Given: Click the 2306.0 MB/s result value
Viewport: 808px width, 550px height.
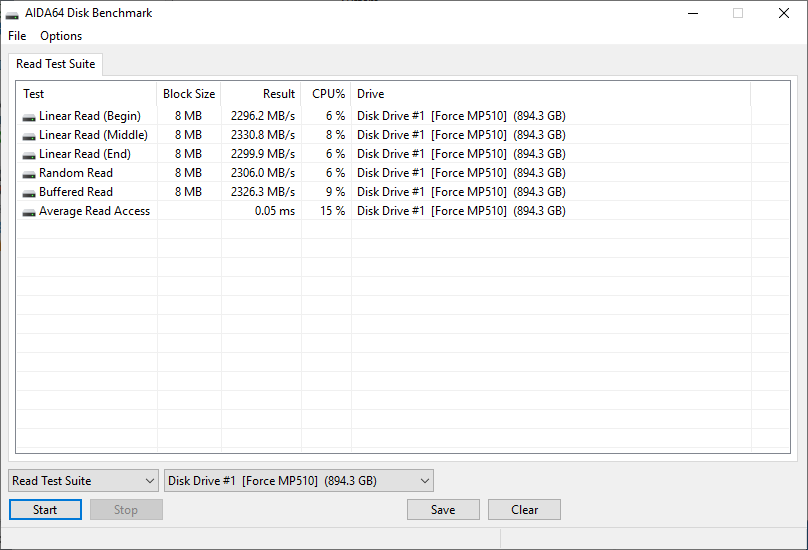Looking at the screenshot, I should [x=263, y=173].
